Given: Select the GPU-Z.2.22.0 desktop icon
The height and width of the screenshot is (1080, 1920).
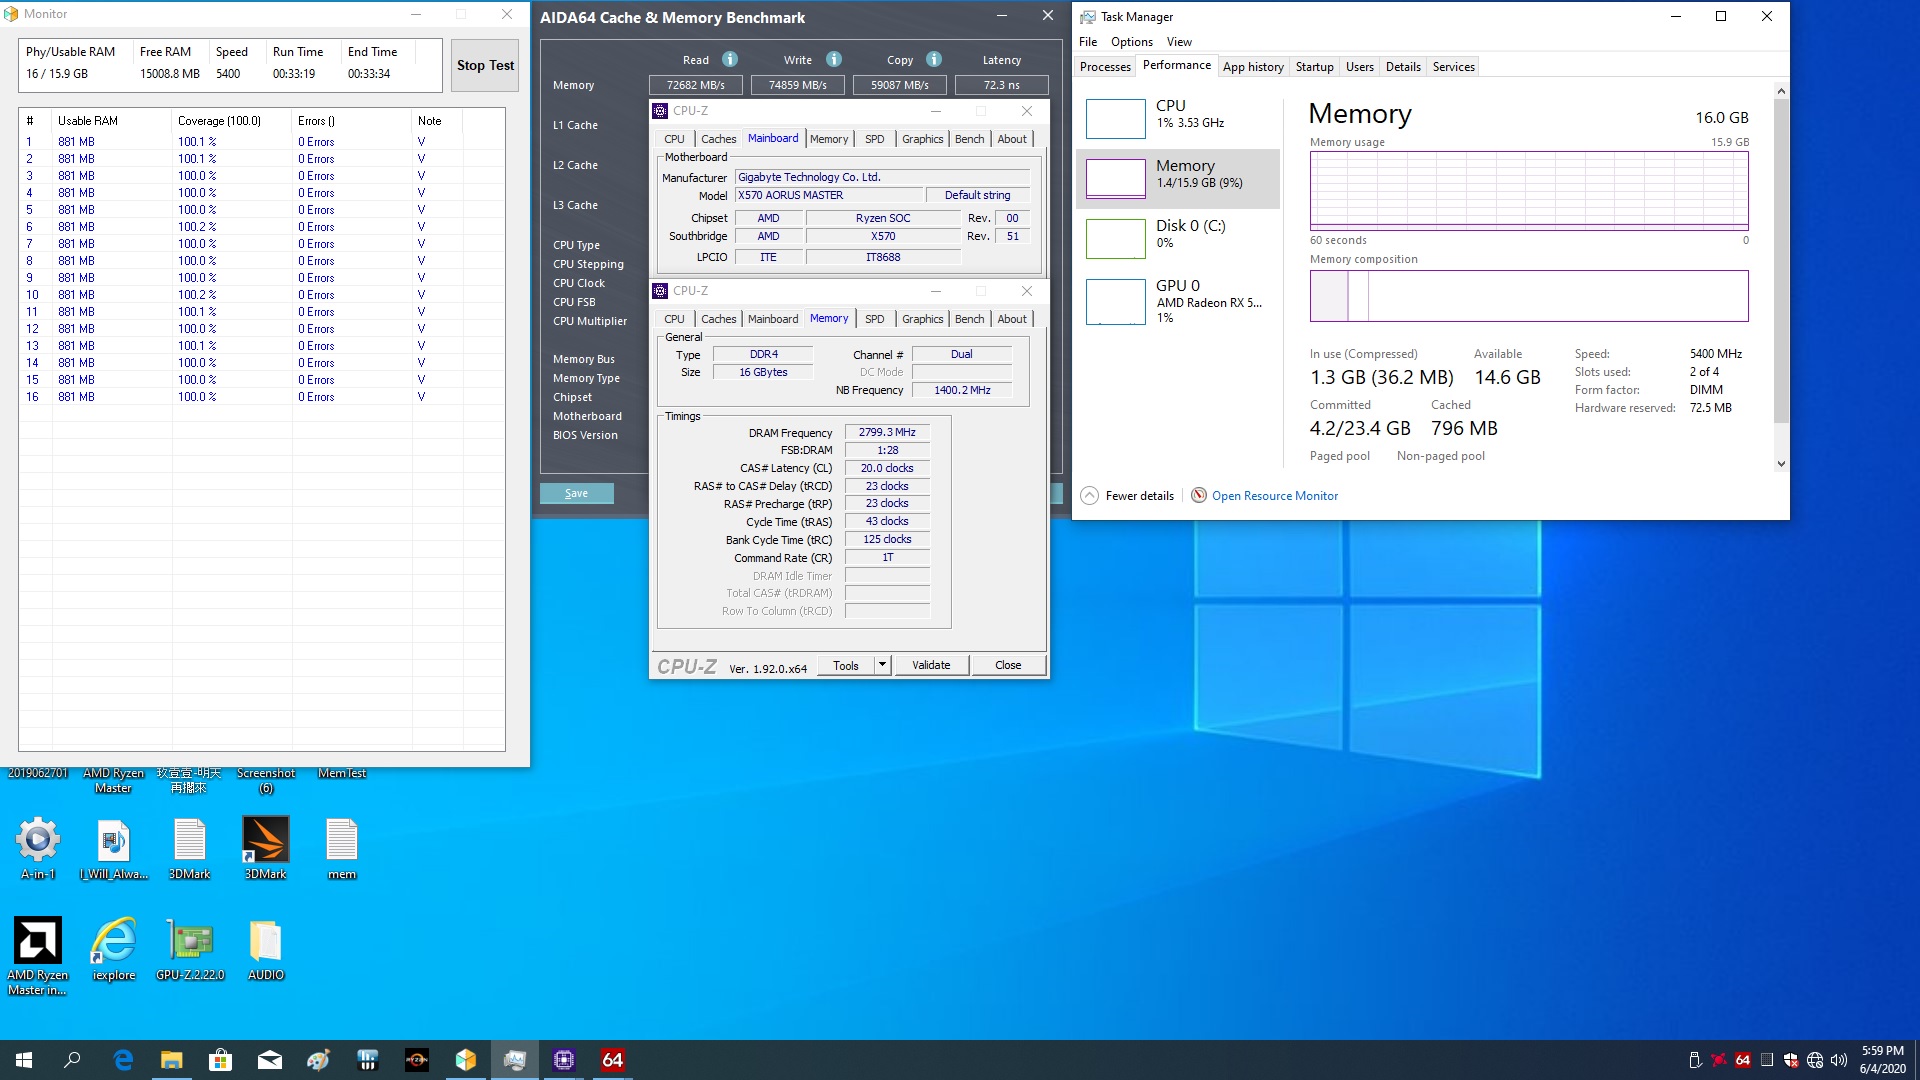Looking at the screenshot, I should (x=190, y=949).
